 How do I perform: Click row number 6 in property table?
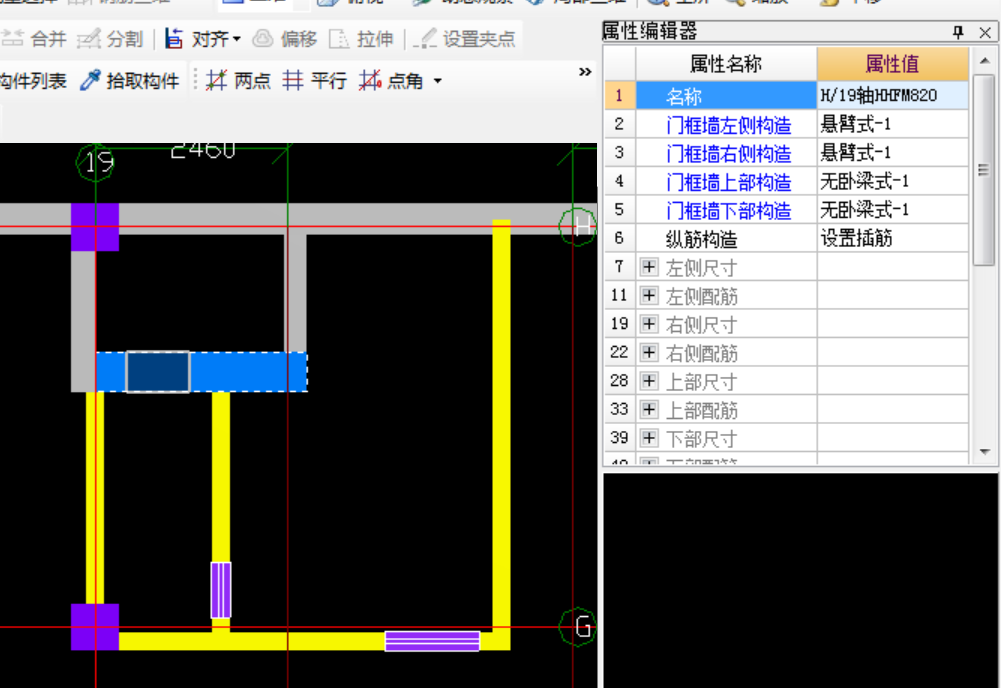coord(619,238)
